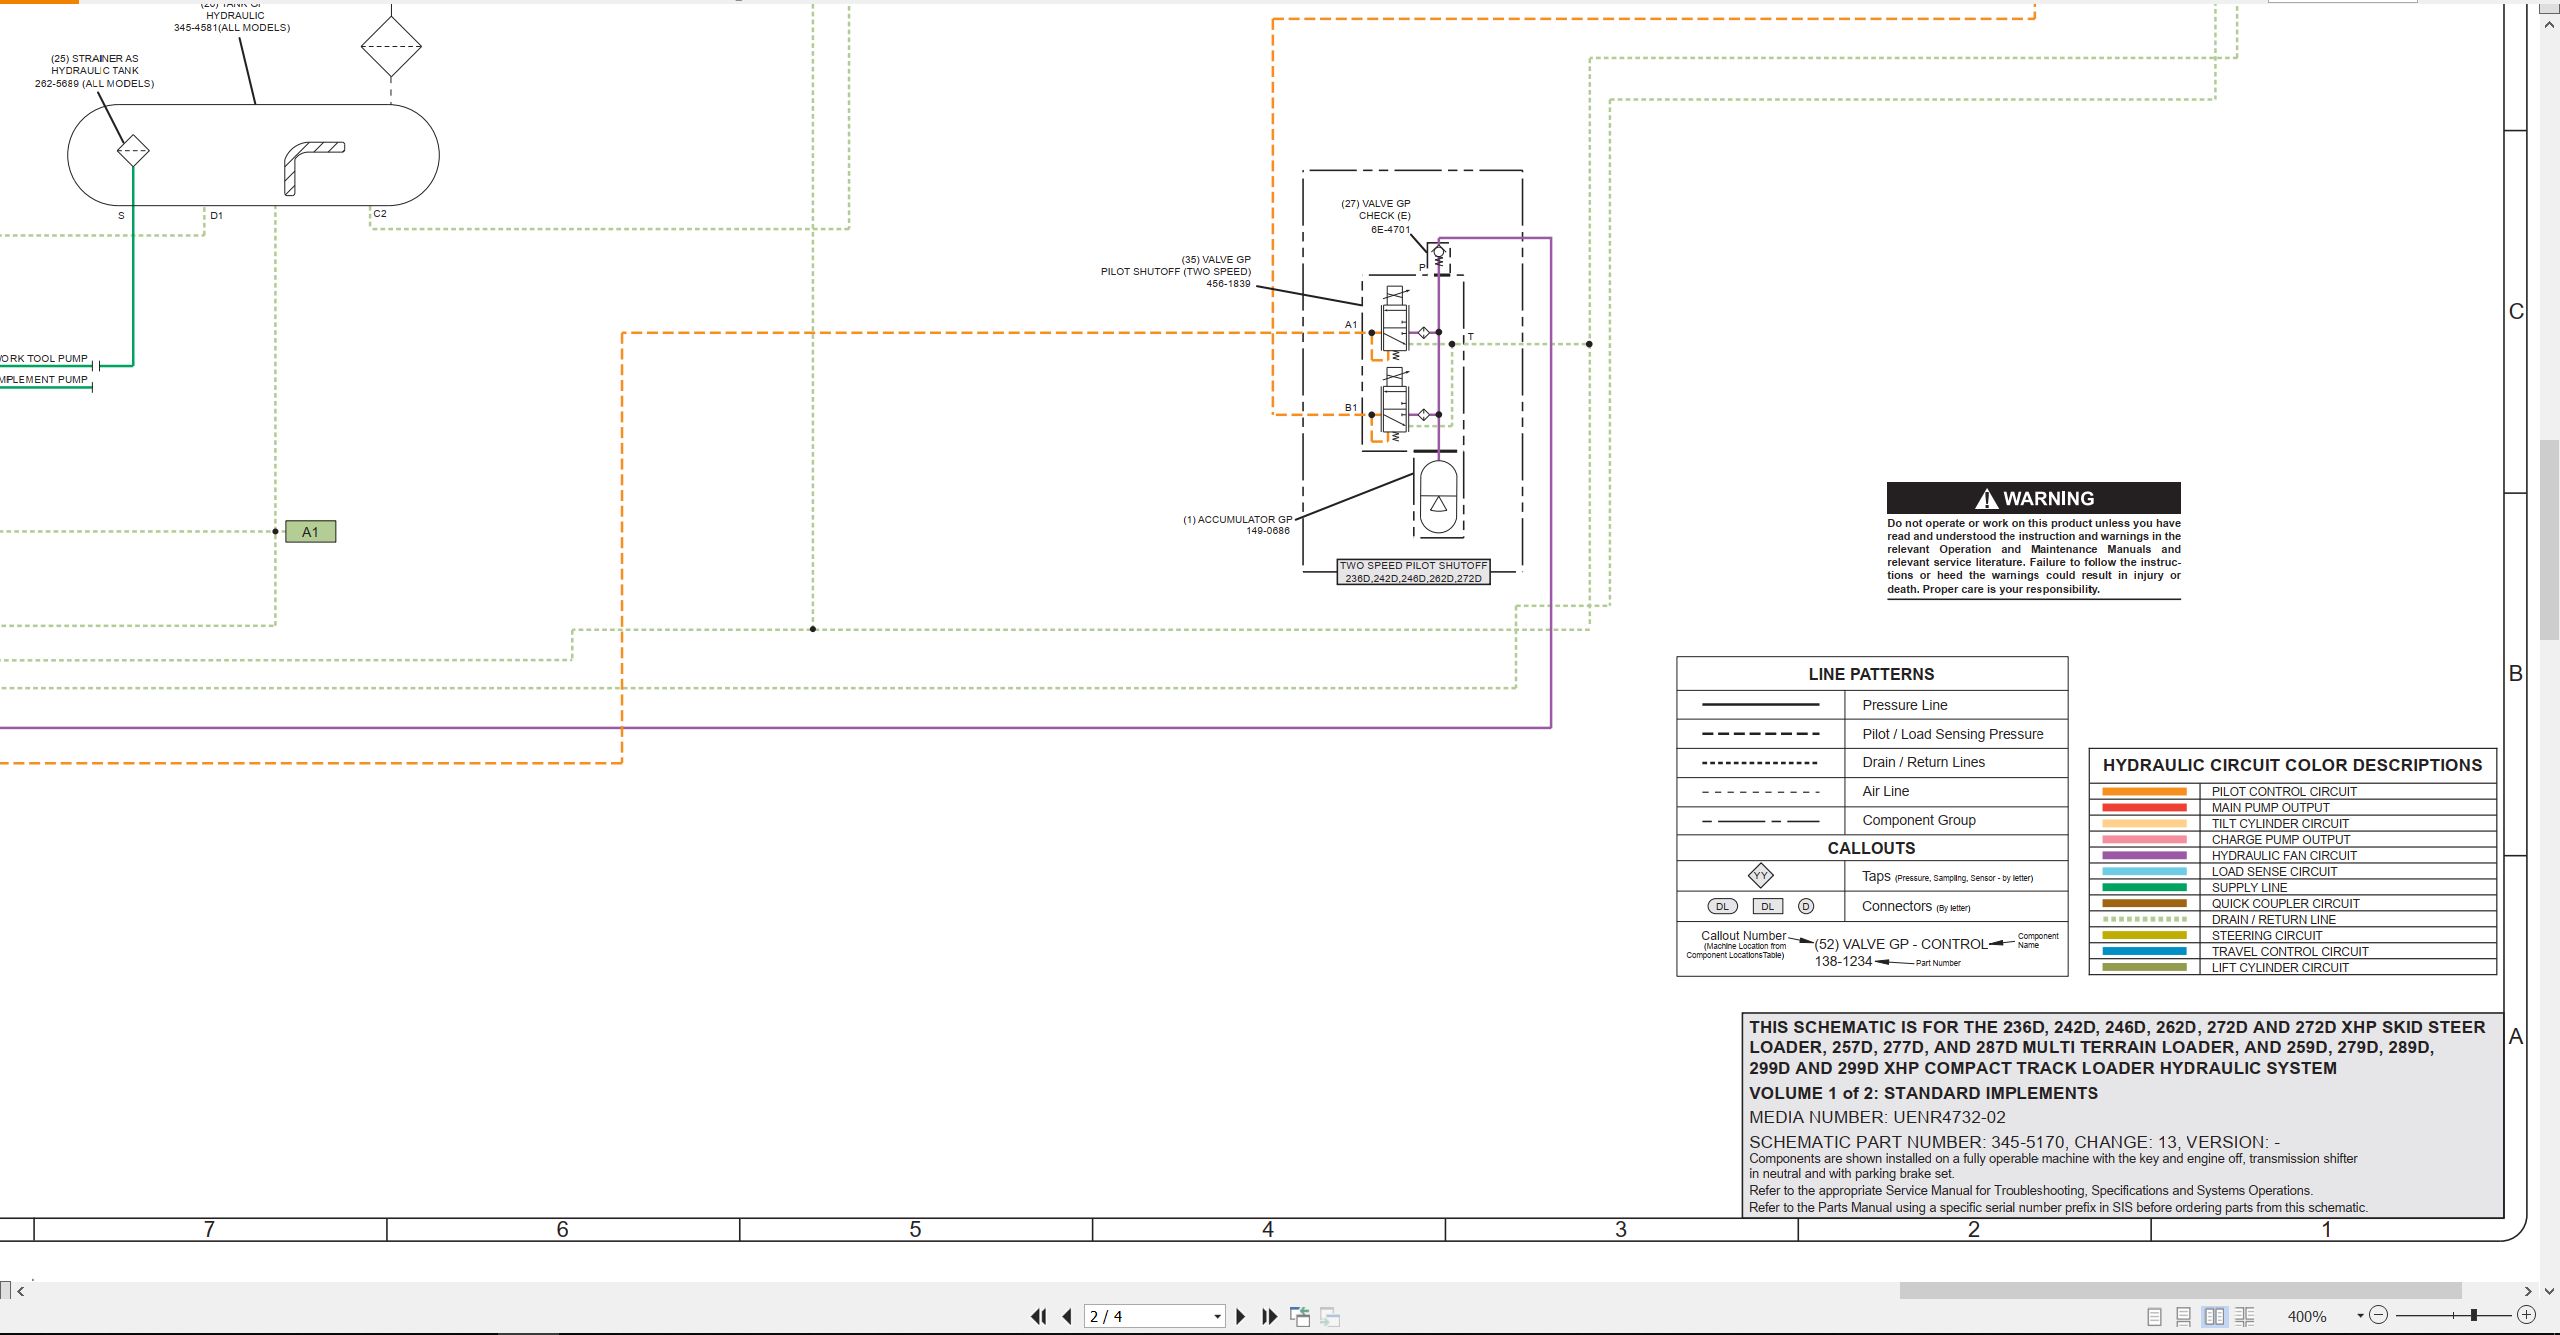Click the green Supply Line swatch
Image resolution: width=2560 pixels, height=1335 pixels.
coord(2144,888)
